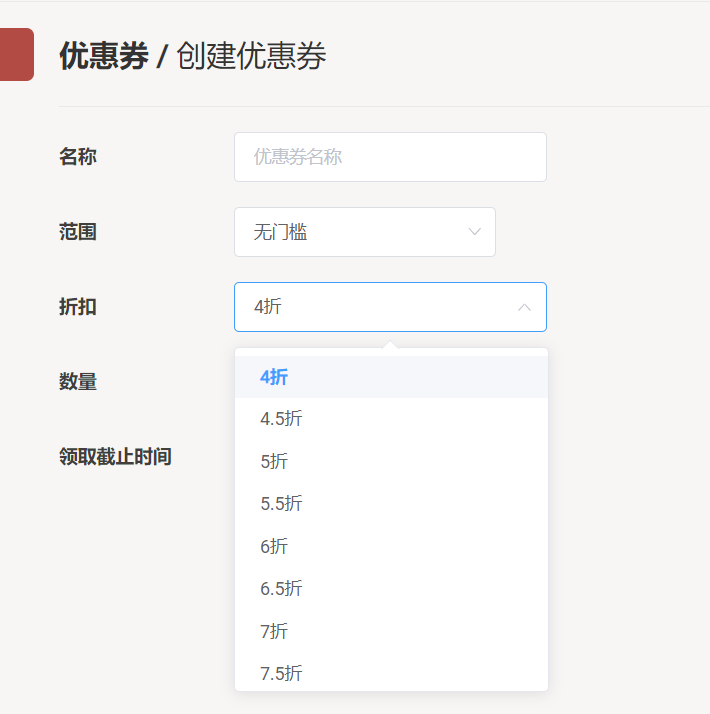Click the 优惠券名称 name input field

click(x=390, y=157)
